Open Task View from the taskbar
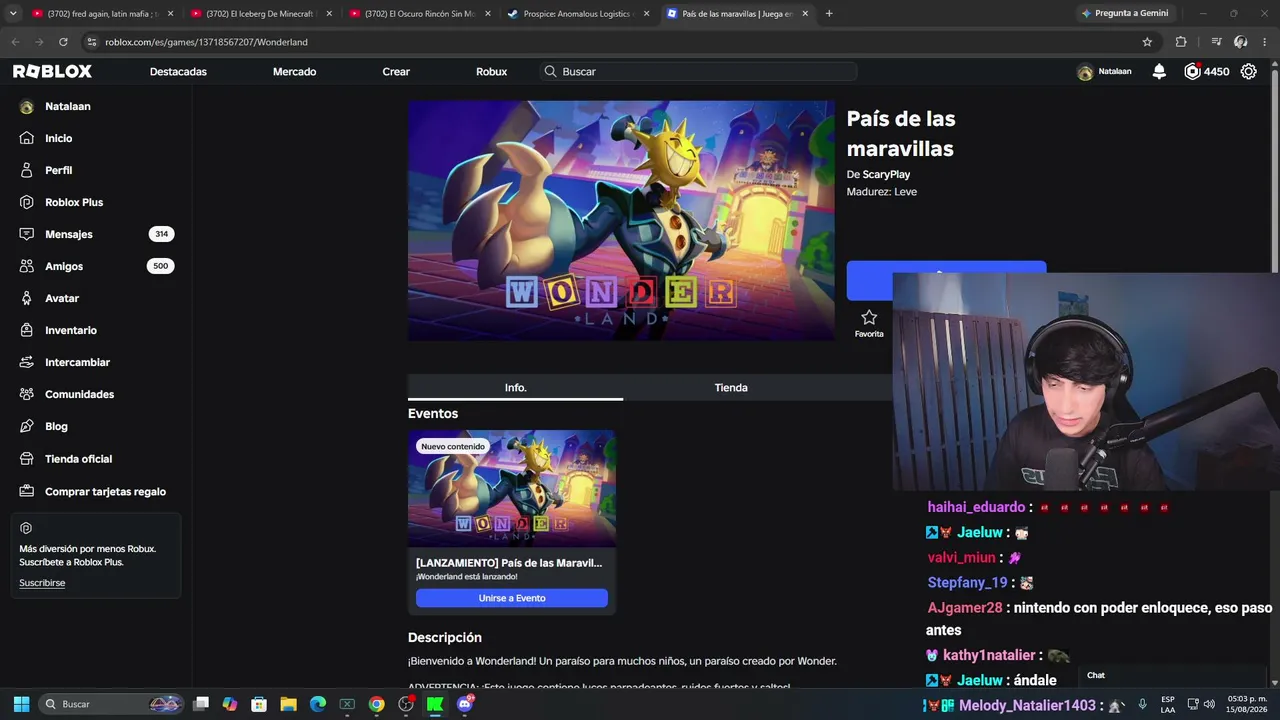Screen dimensions: 1280x720 tap(200, 704)
